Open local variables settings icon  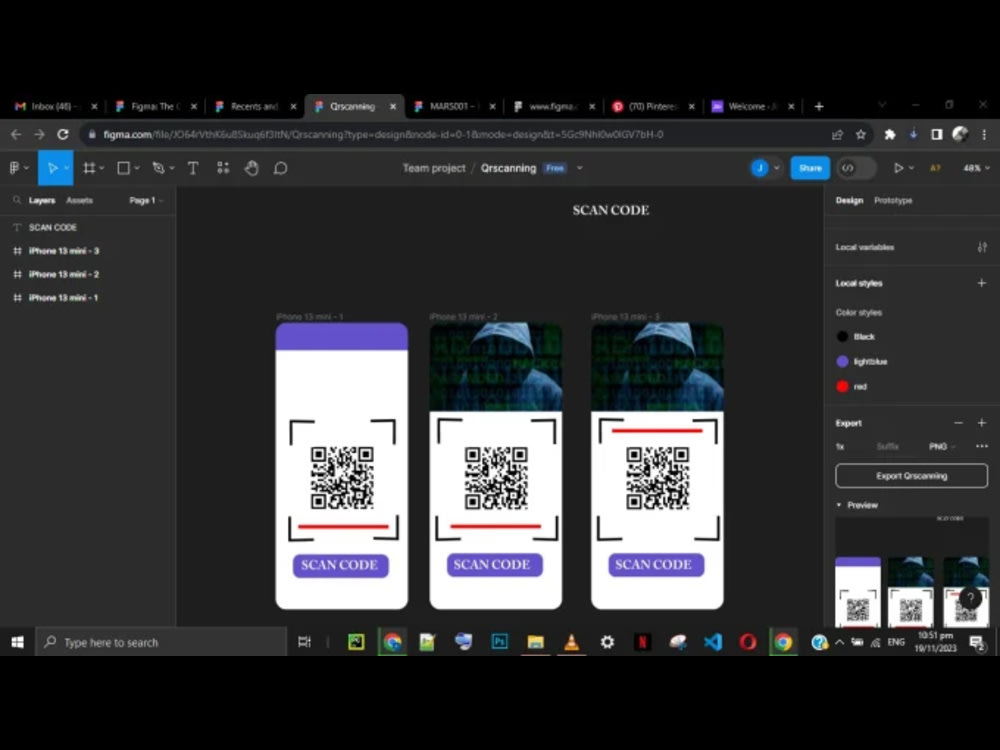(982, 247)
